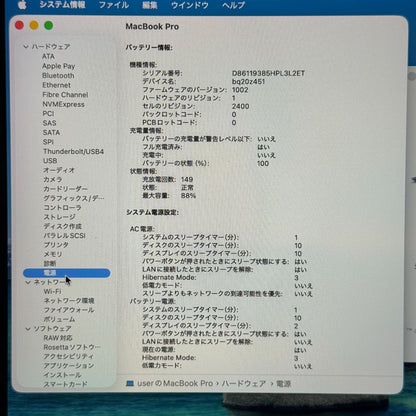Click 電源 in the path bar

coord(283,384)
